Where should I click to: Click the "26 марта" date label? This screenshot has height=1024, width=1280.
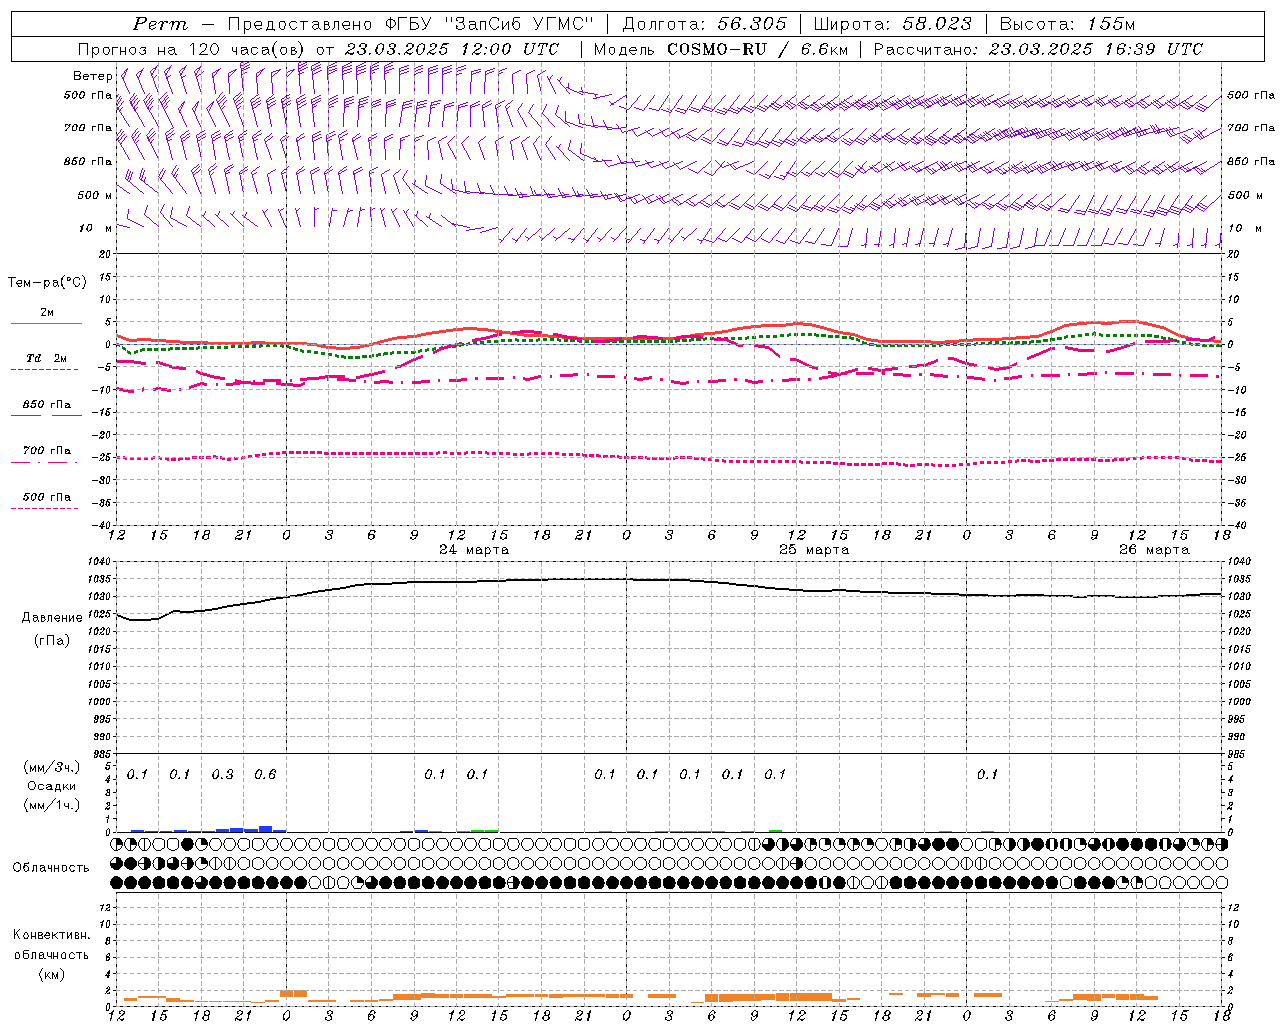[x=1154, y=550]
